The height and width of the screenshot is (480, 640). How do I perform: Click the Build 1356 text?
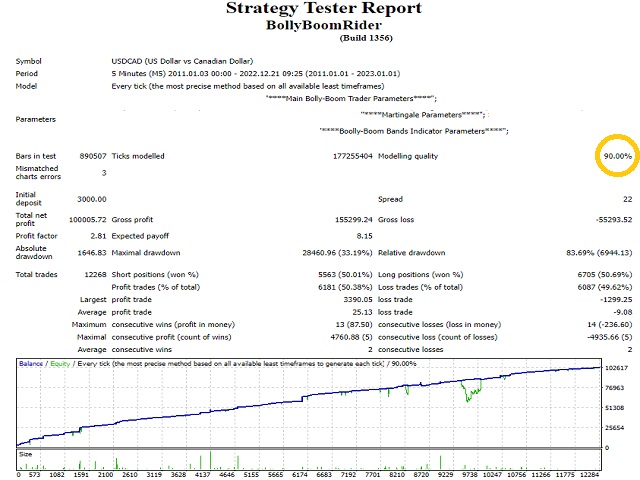click(x=366, y=38)
